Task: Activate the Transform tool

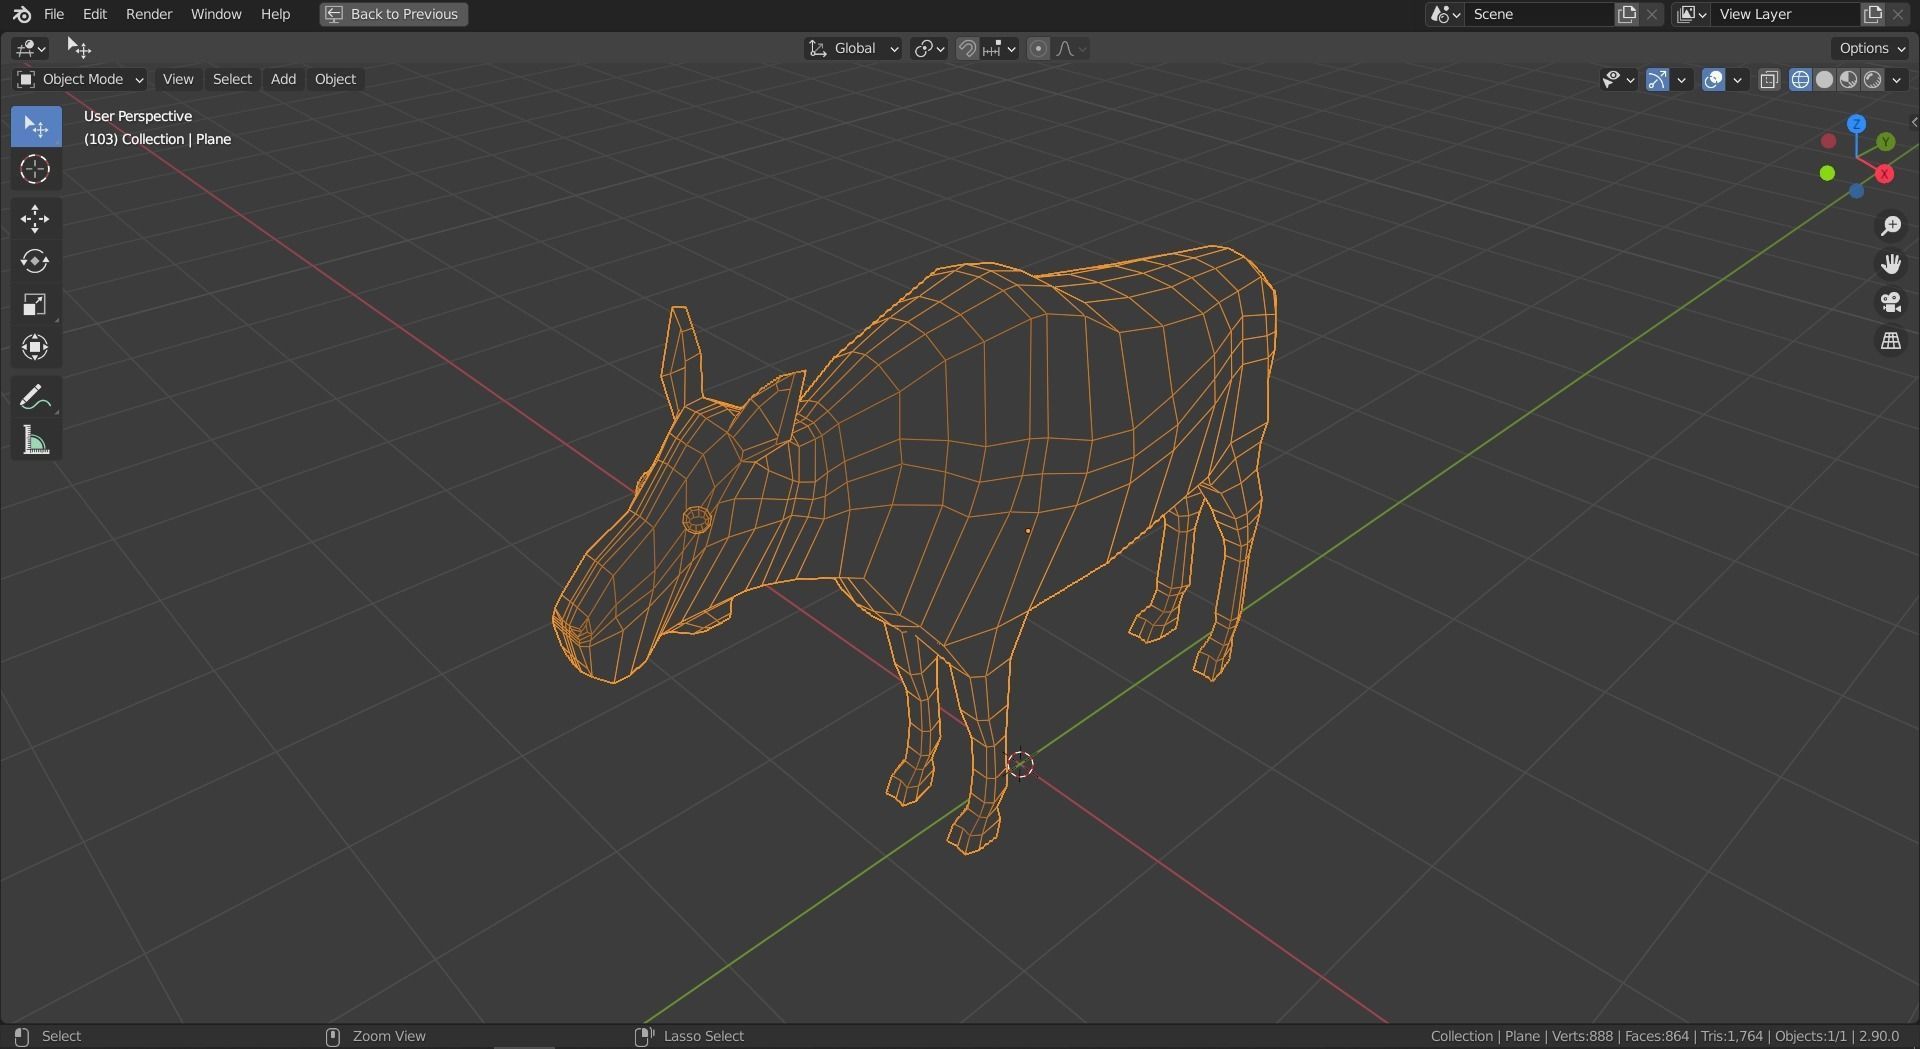Action: click(x=36, y=348)
